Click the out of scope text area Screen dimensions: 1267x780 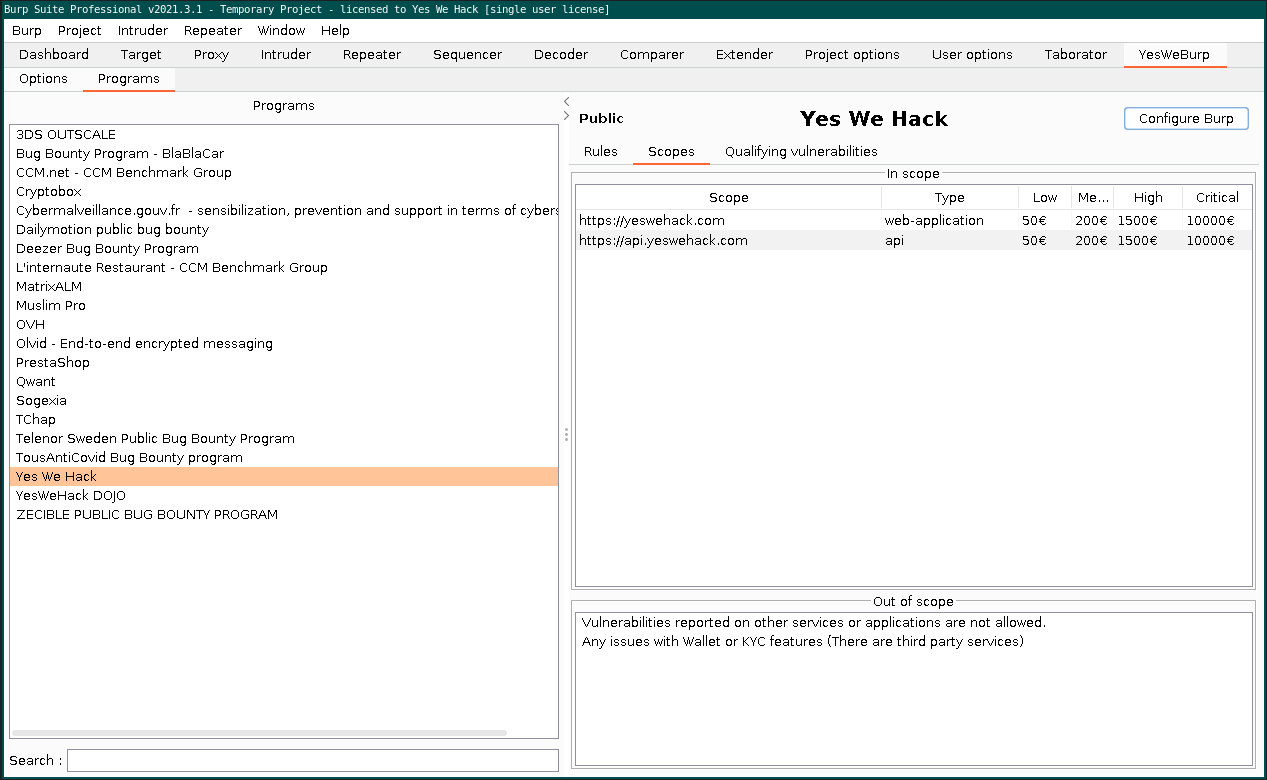[914, 689]
